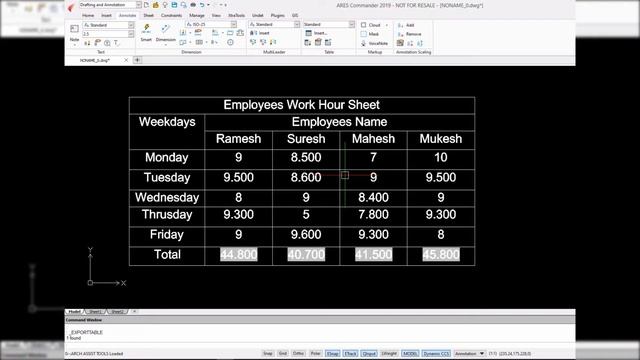Viewport: 640px width, 360px height.
Task: Click the first table edit icon below Insert
Action: coord(308,42)
